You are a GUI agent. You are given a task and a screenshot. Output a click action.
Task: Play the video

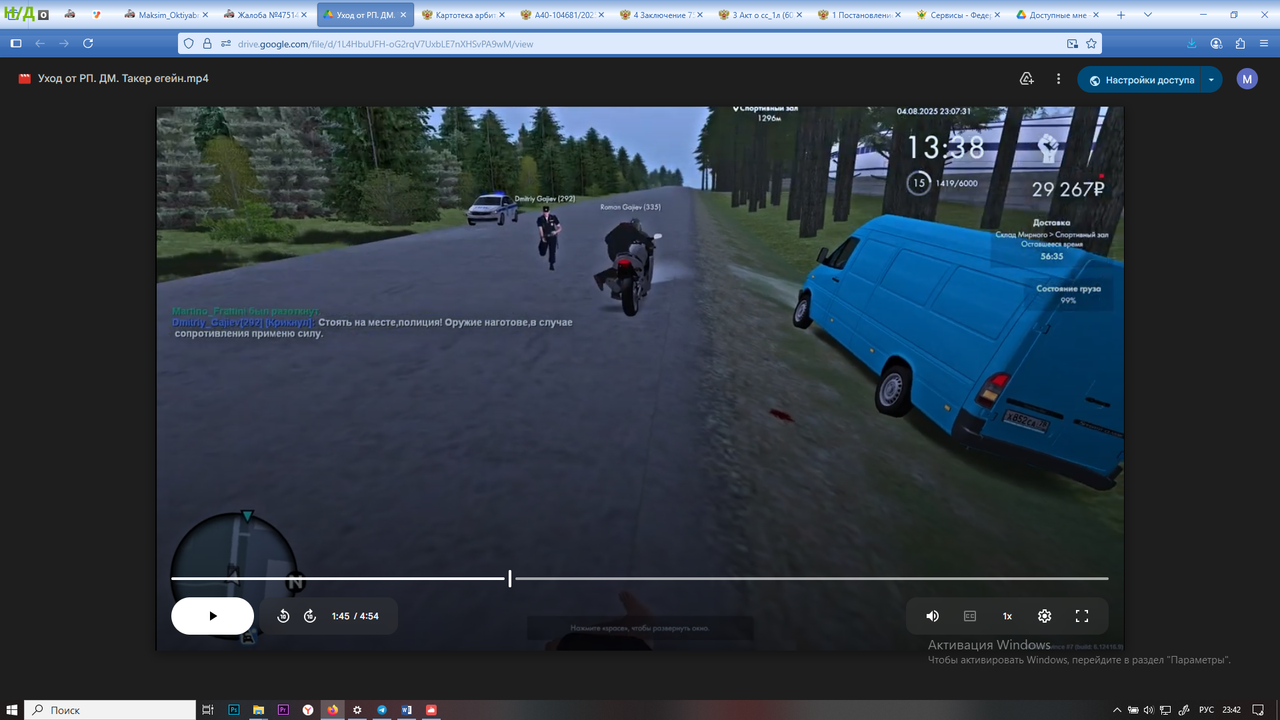(212, 616)
